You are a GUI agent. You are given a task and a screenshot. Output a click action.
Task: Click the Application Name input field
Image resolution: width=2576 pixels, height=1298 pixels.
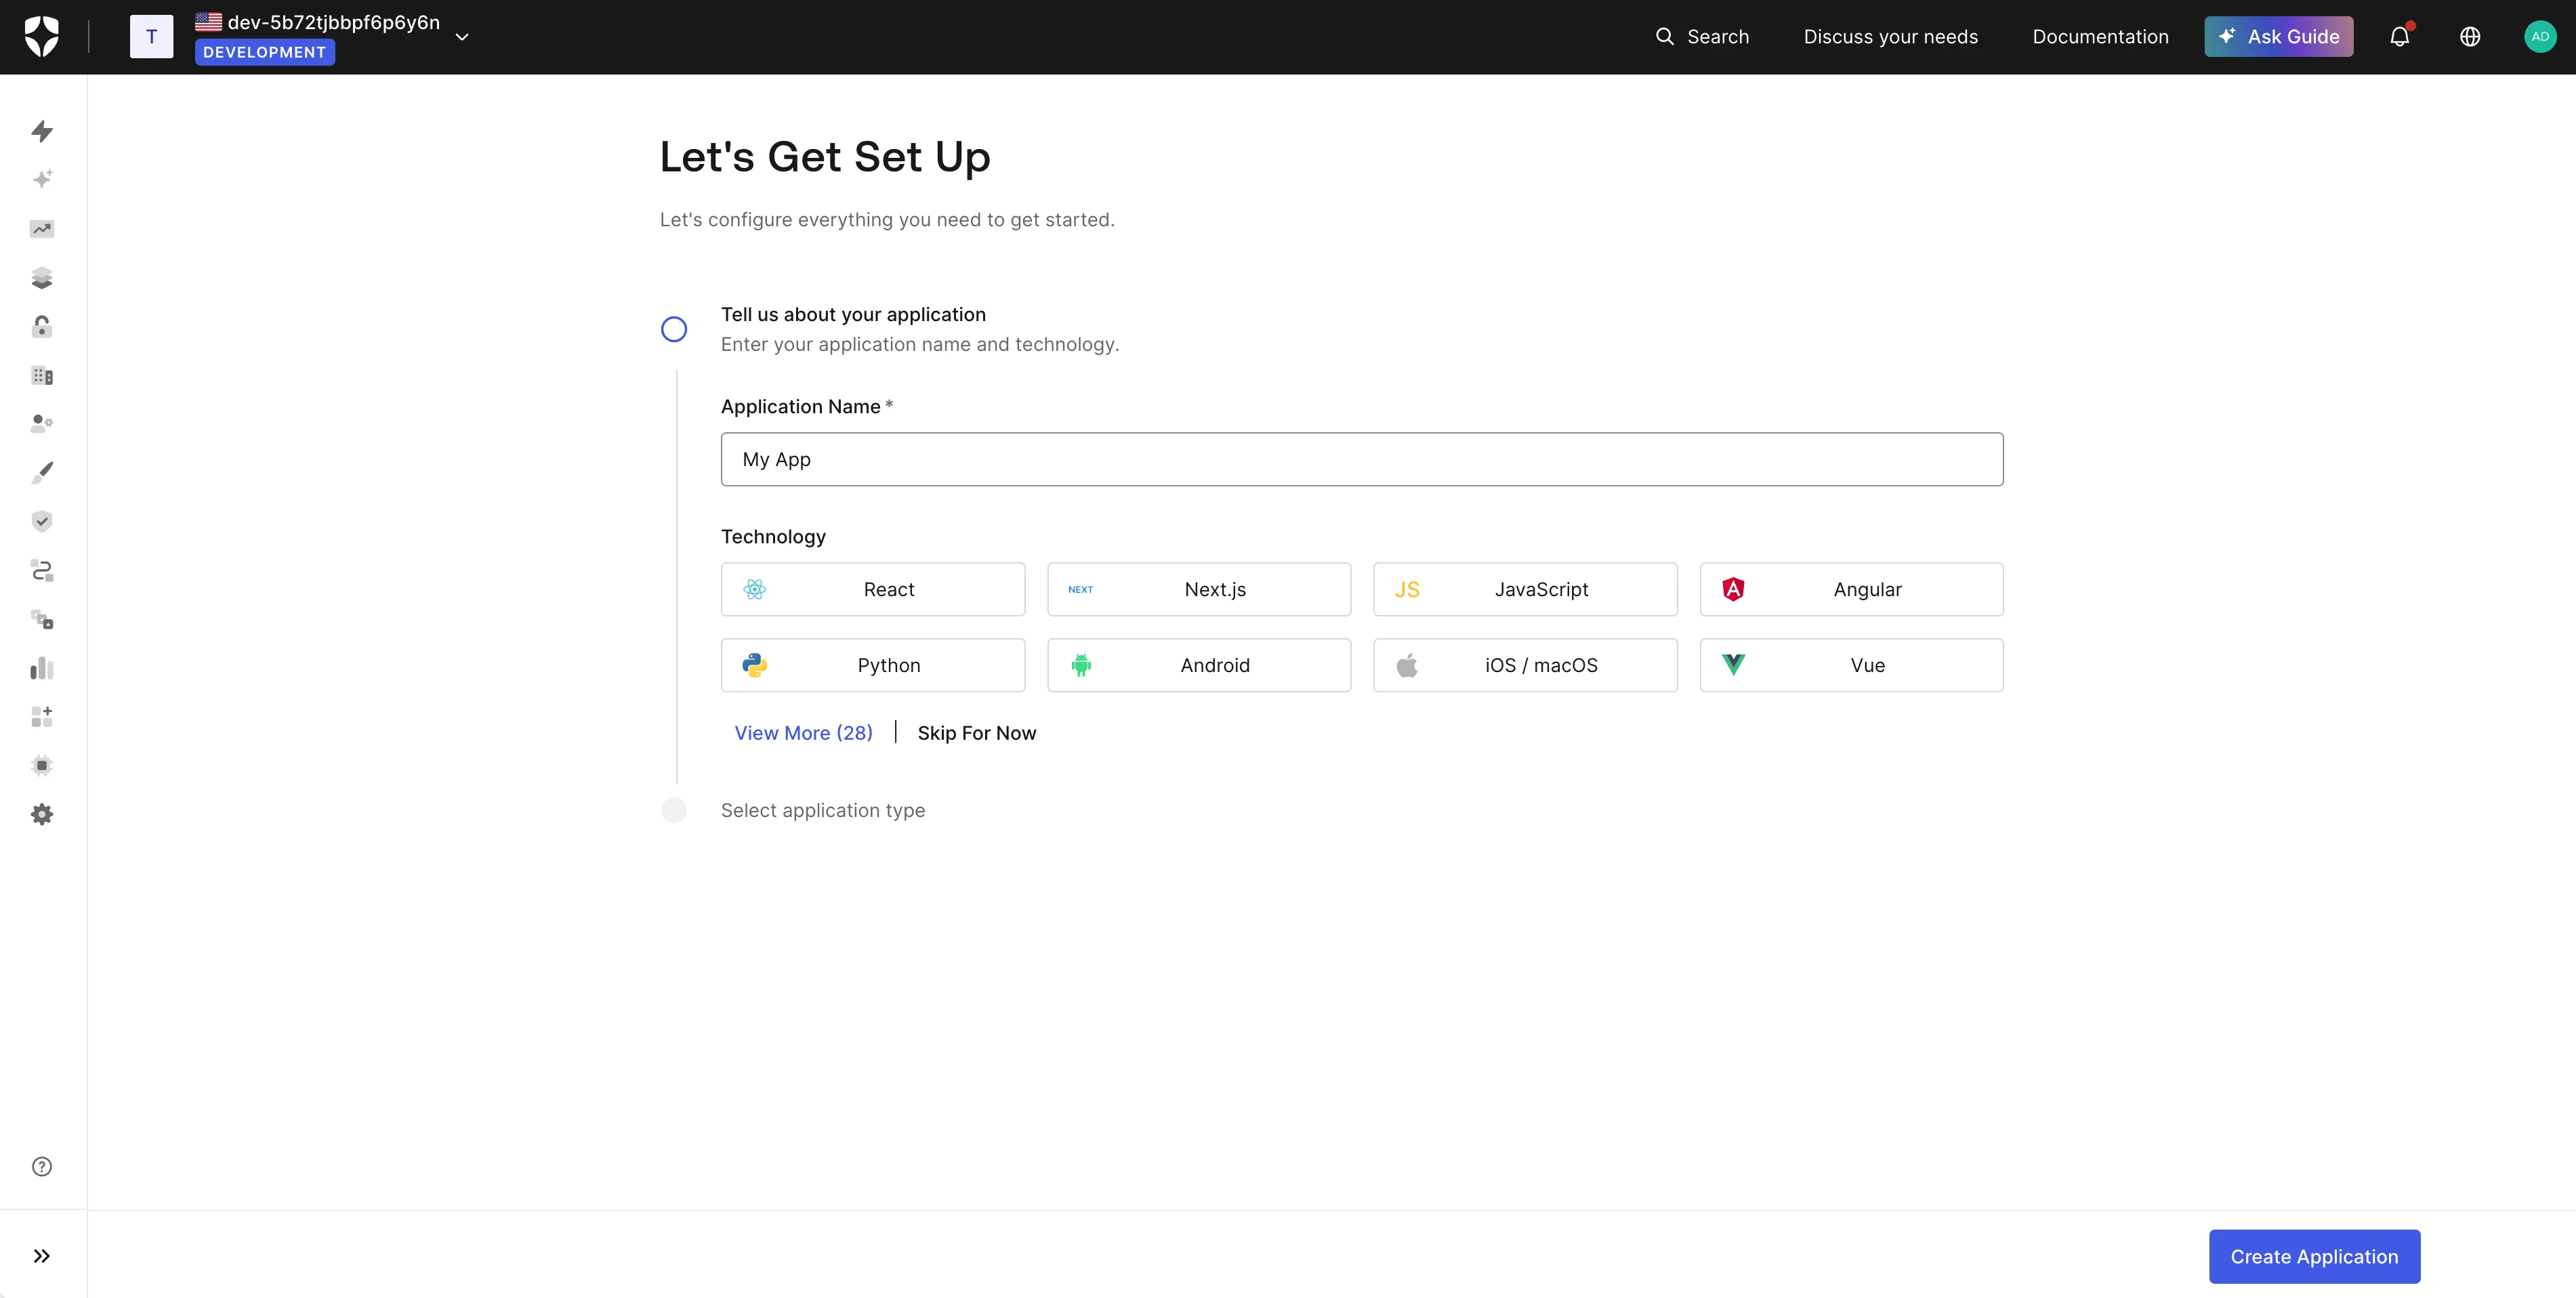1361,459
